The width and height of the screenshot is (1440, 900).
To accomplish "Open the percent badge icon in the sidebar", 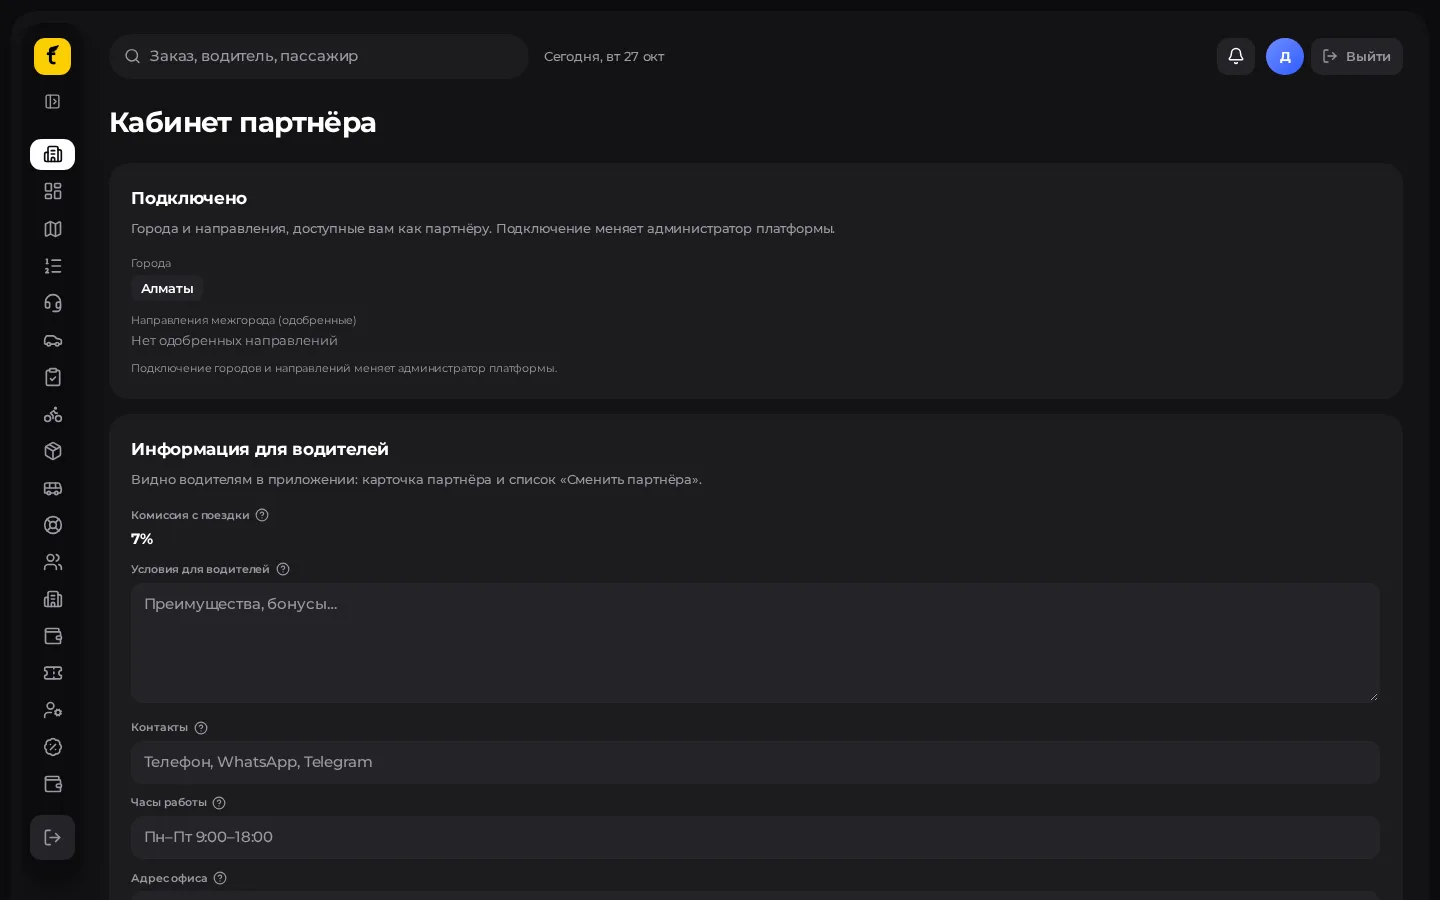I will point(53,747).
